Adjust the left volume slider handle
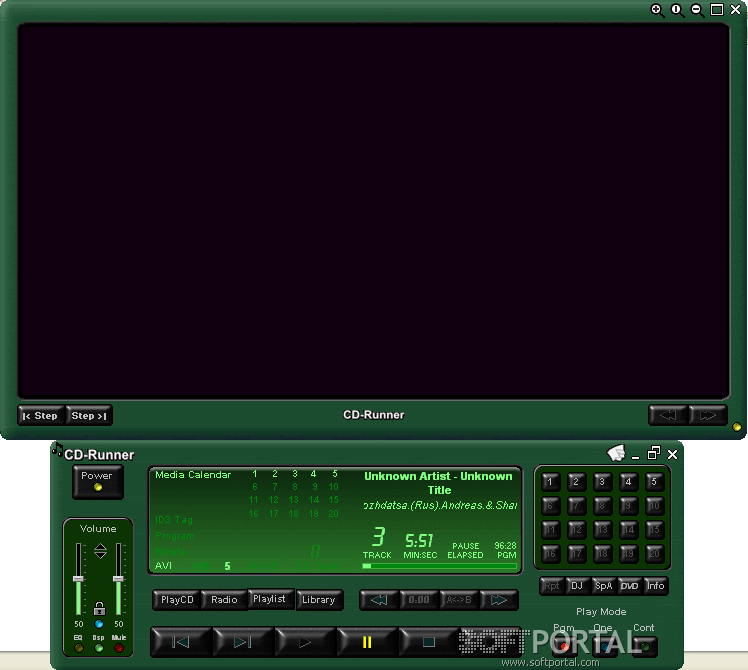This screenshot has width=748, height=670. point(78,579)
